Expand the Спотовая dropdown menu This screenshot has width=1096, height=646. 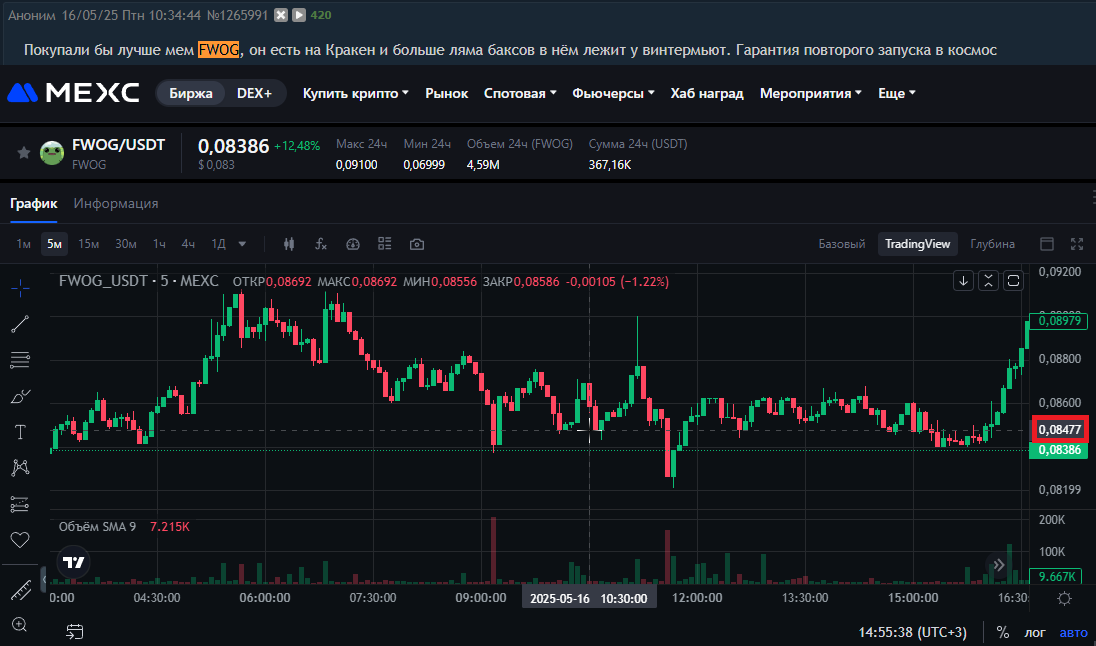point(520,93)
